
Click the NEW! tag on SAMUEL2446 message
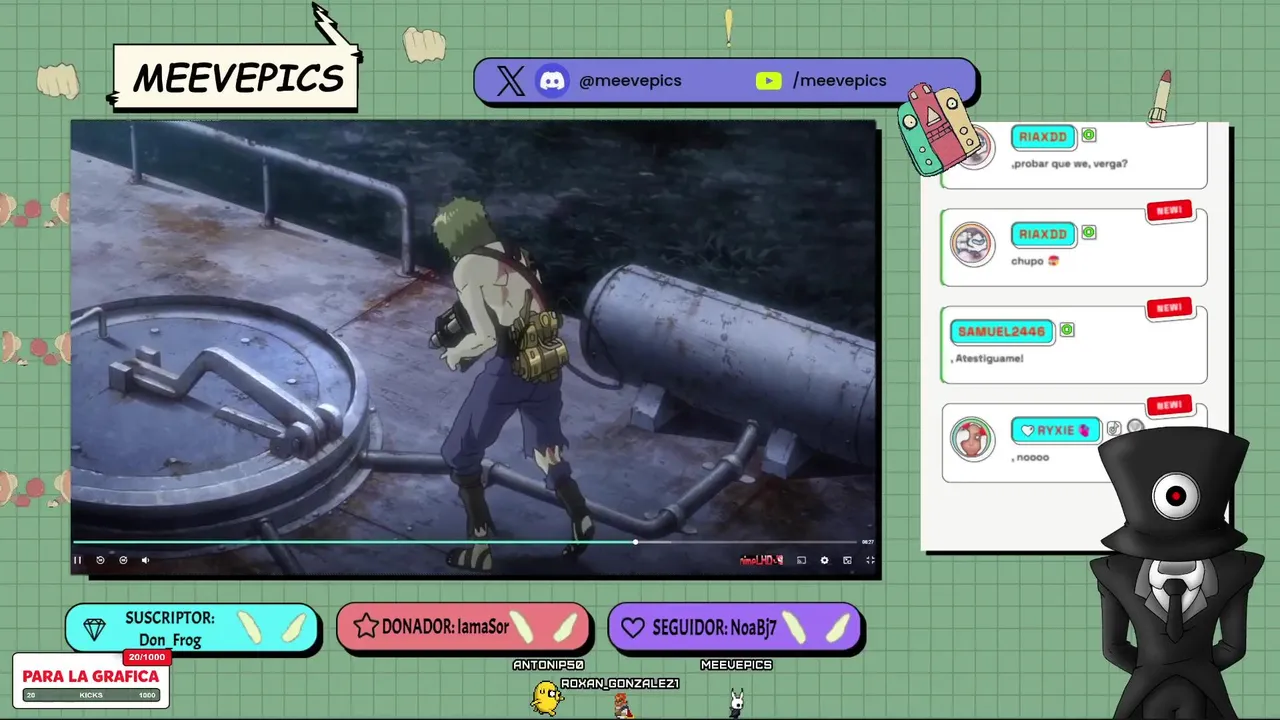[x=1169, y=308]
